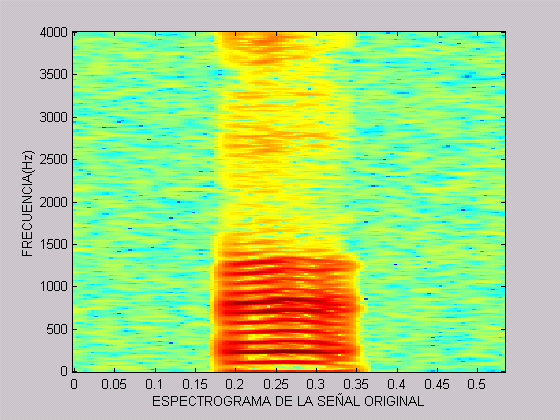Click the 2000 frequency tick label
Viewport: 560px width, 420px height.
click(x=54, y=202)
